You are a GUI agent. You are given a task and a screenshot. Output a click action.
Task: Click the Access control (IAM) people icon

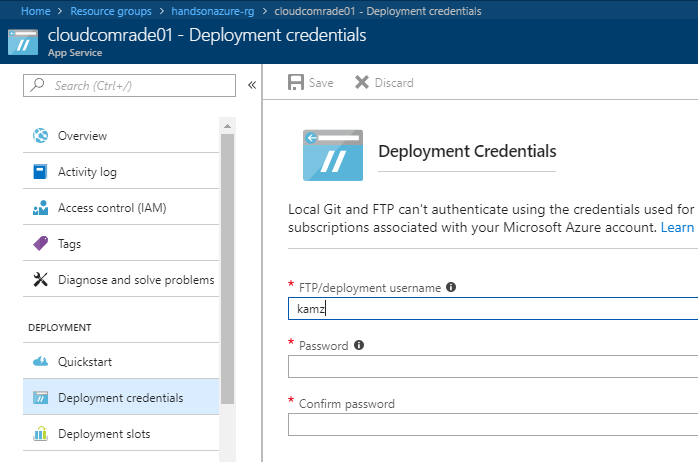pos(41,208)
